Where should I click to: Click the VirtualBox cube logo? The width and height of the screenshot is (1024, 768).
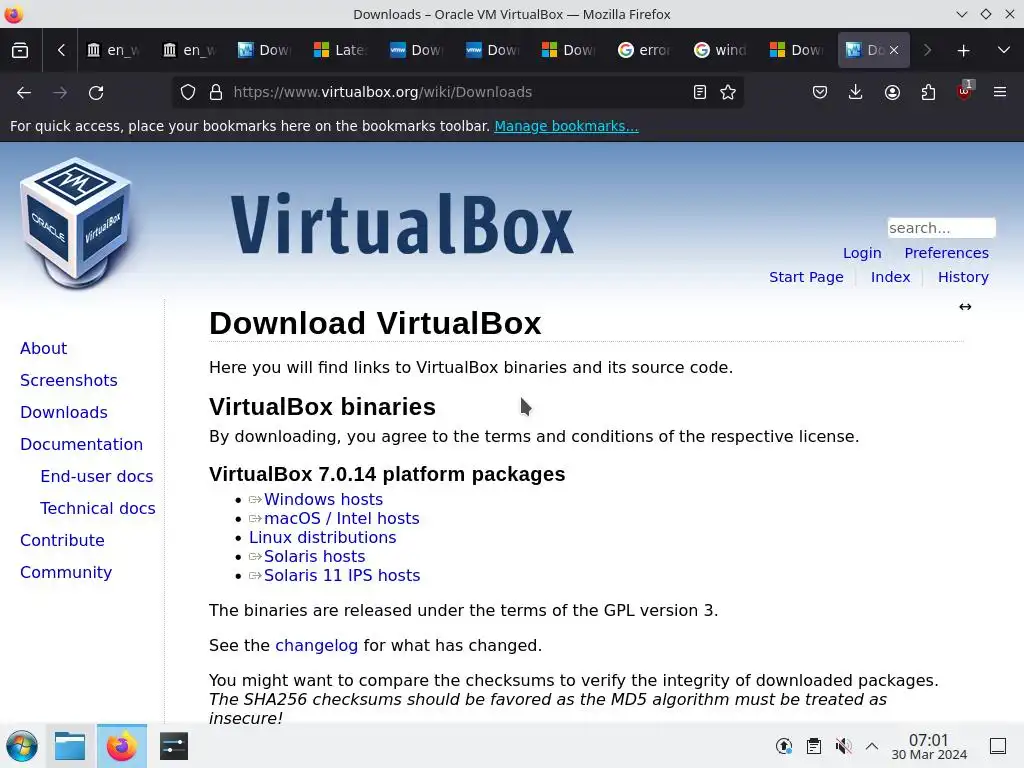[76, 223]
